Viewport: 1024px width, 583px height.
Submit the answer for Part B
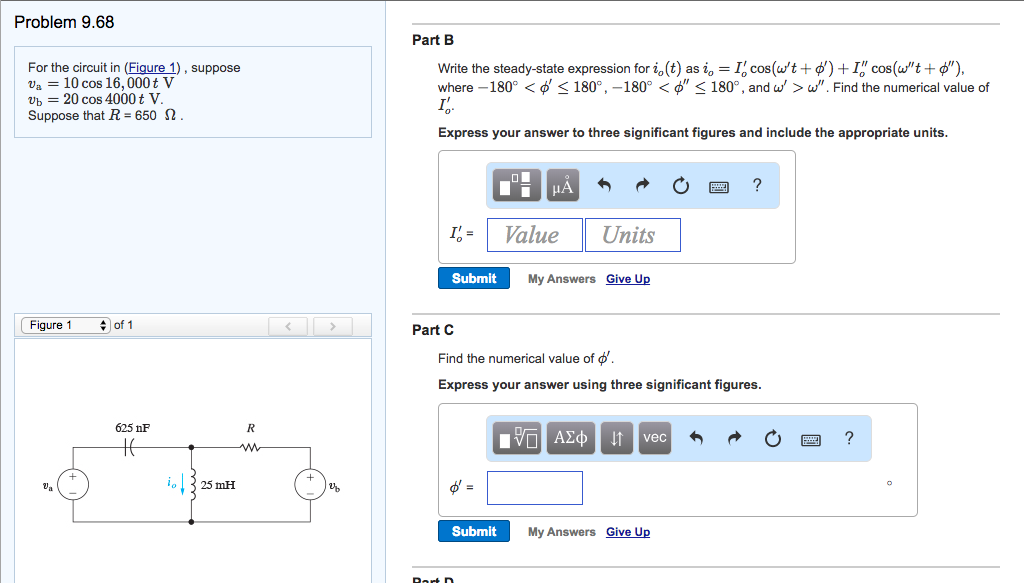pos(473,278)
